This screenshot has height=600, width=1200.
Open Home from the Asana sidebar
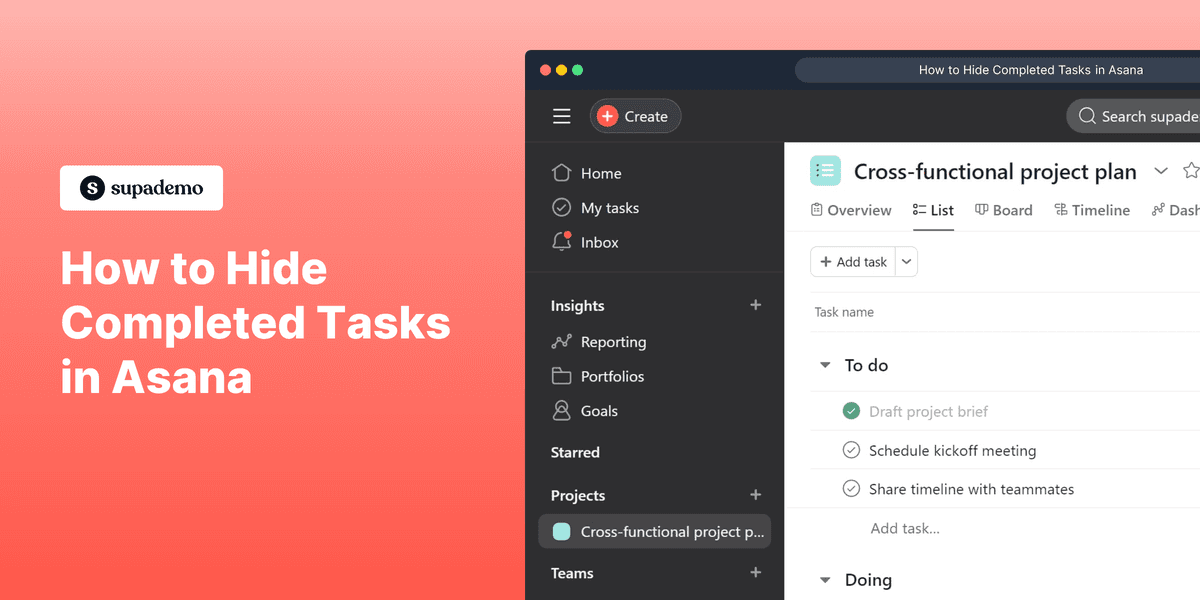[x=600, y=173]
